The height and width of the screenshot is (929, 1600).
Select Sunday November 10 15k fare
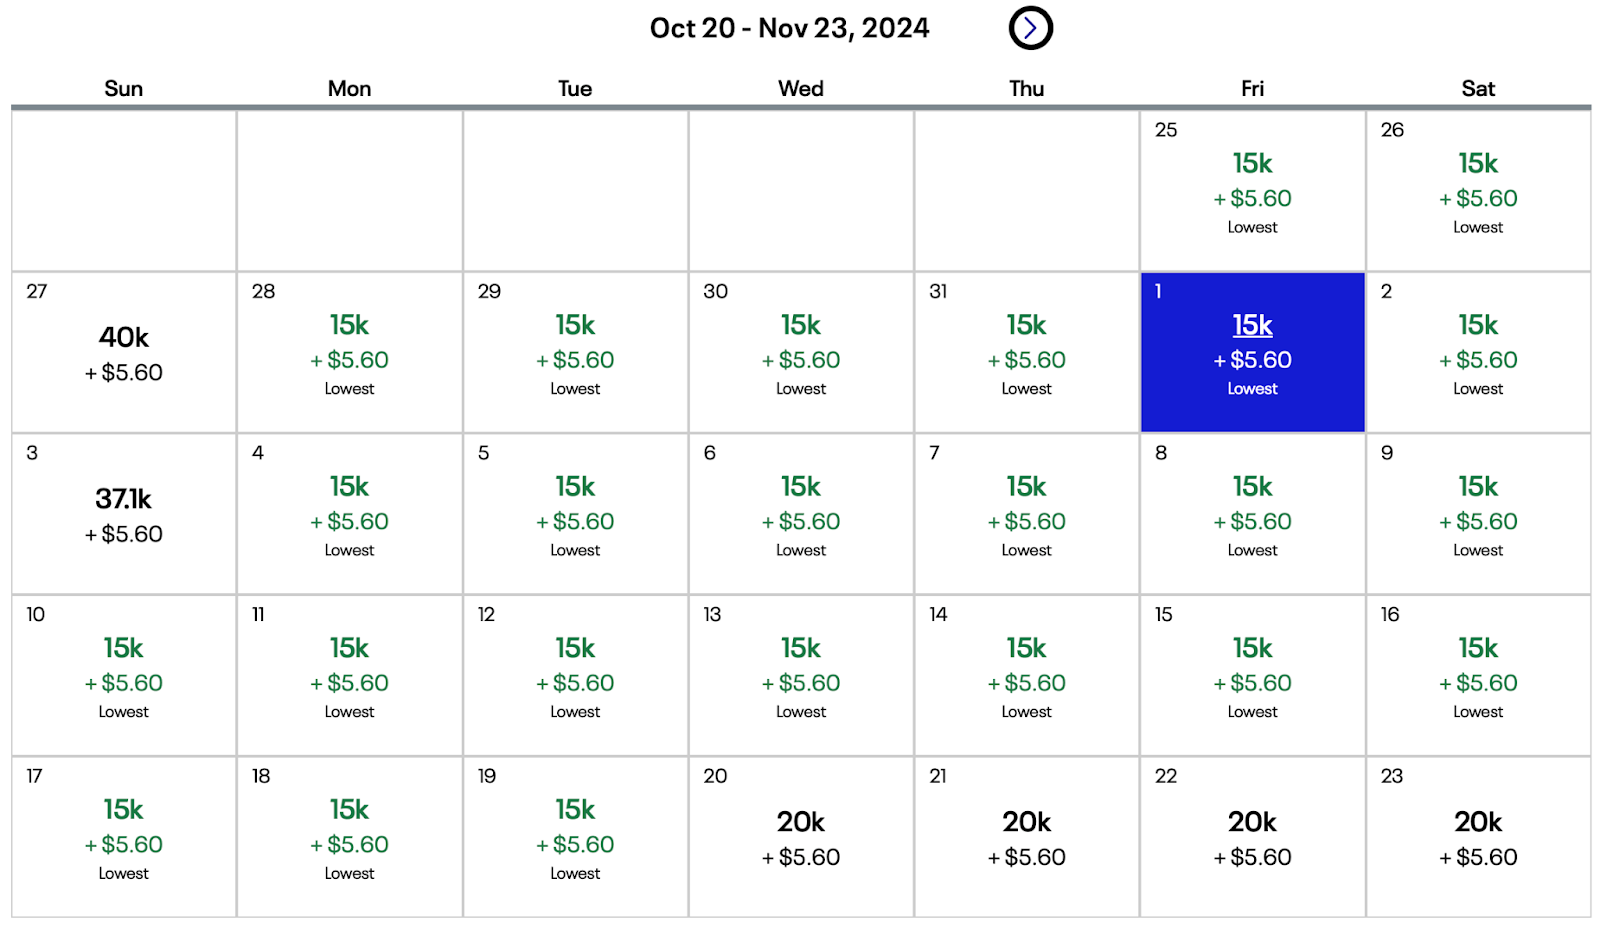tap(124, 676)
